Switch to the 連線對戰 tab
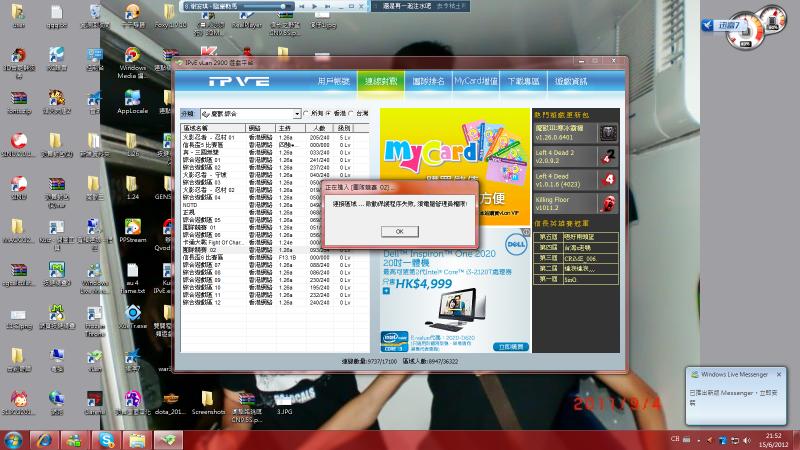Screen dimensions: 800x450 click(381, 81)
